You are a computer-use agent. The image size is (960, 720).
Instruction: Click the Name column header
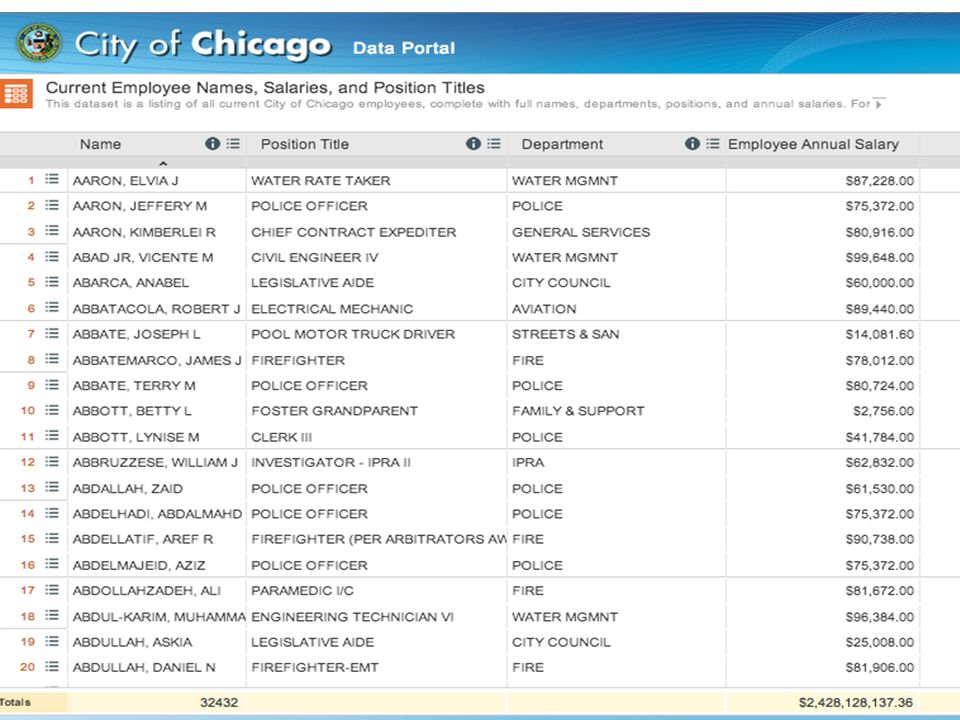(100, 144)
